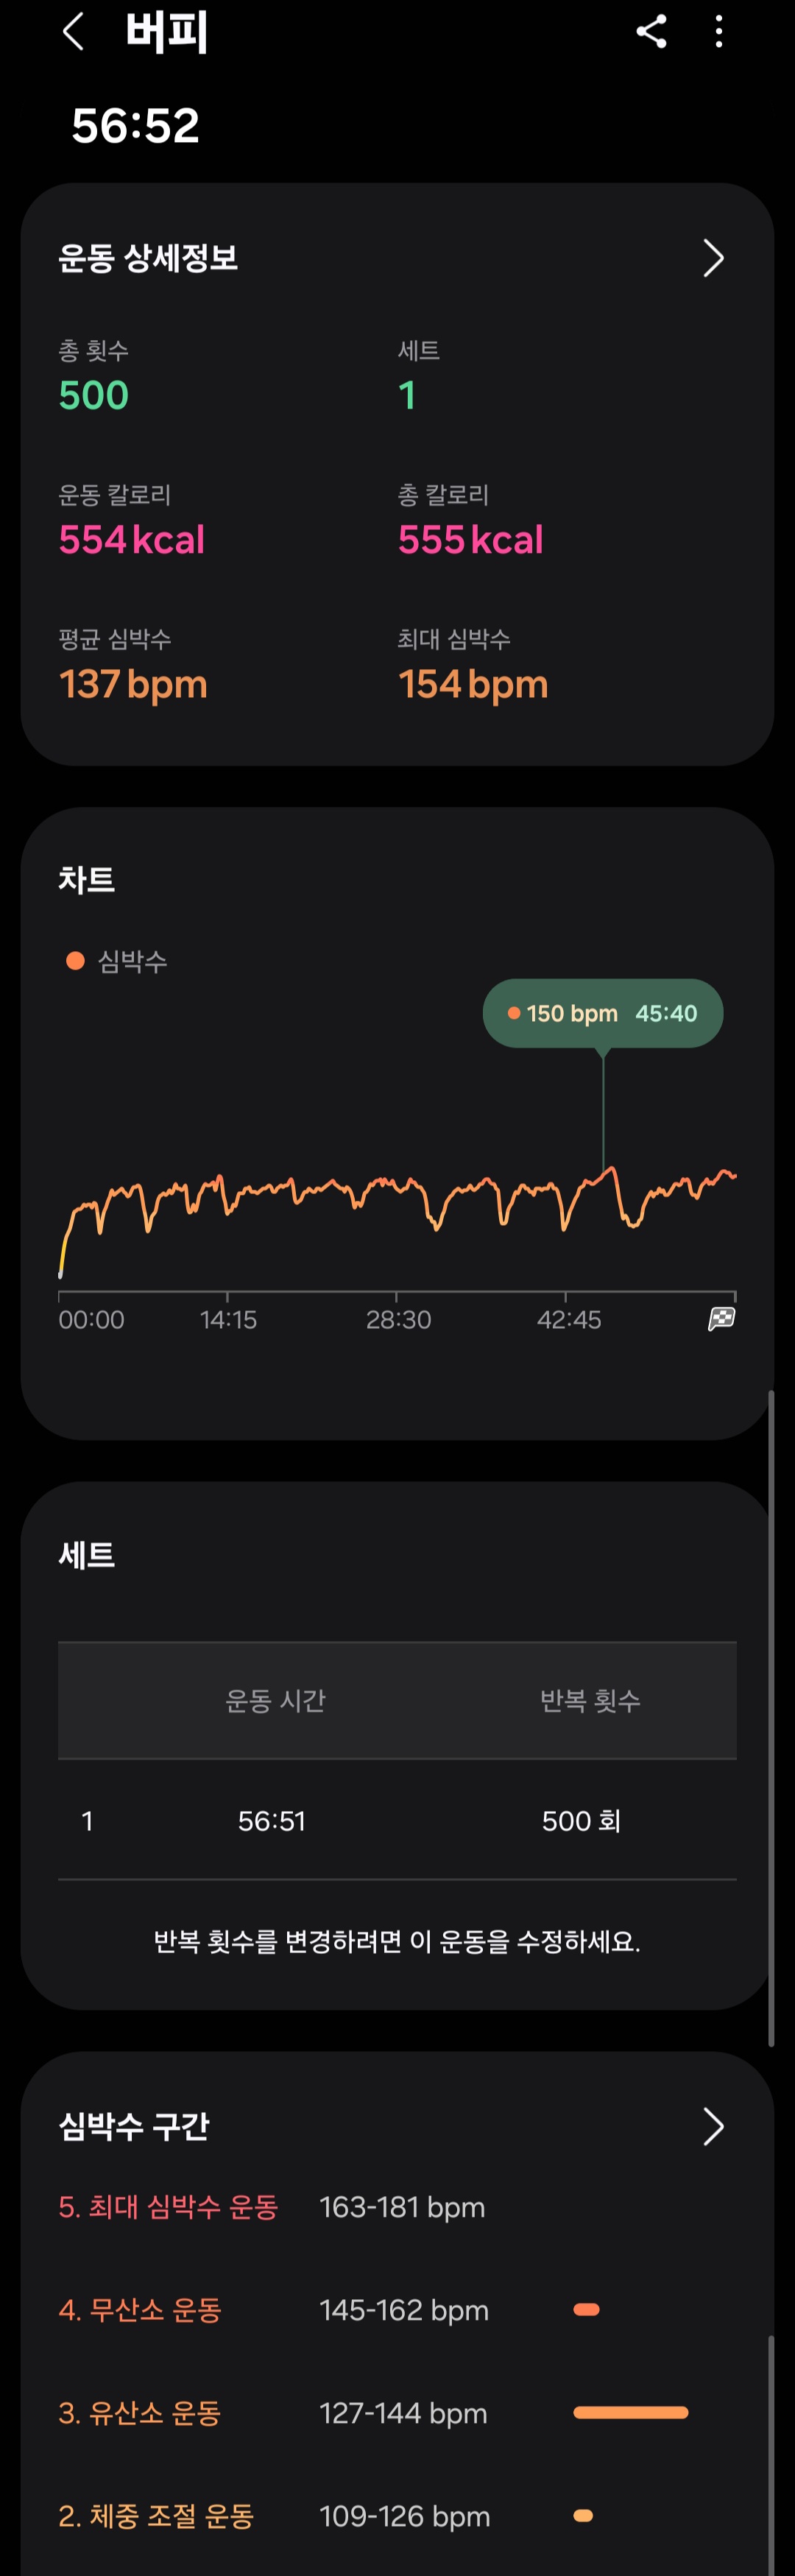The height and width of the screenshot is (2576, 795).
Task: Tap the 137 bpm average heart rate
Action: [x=133, y=685]
